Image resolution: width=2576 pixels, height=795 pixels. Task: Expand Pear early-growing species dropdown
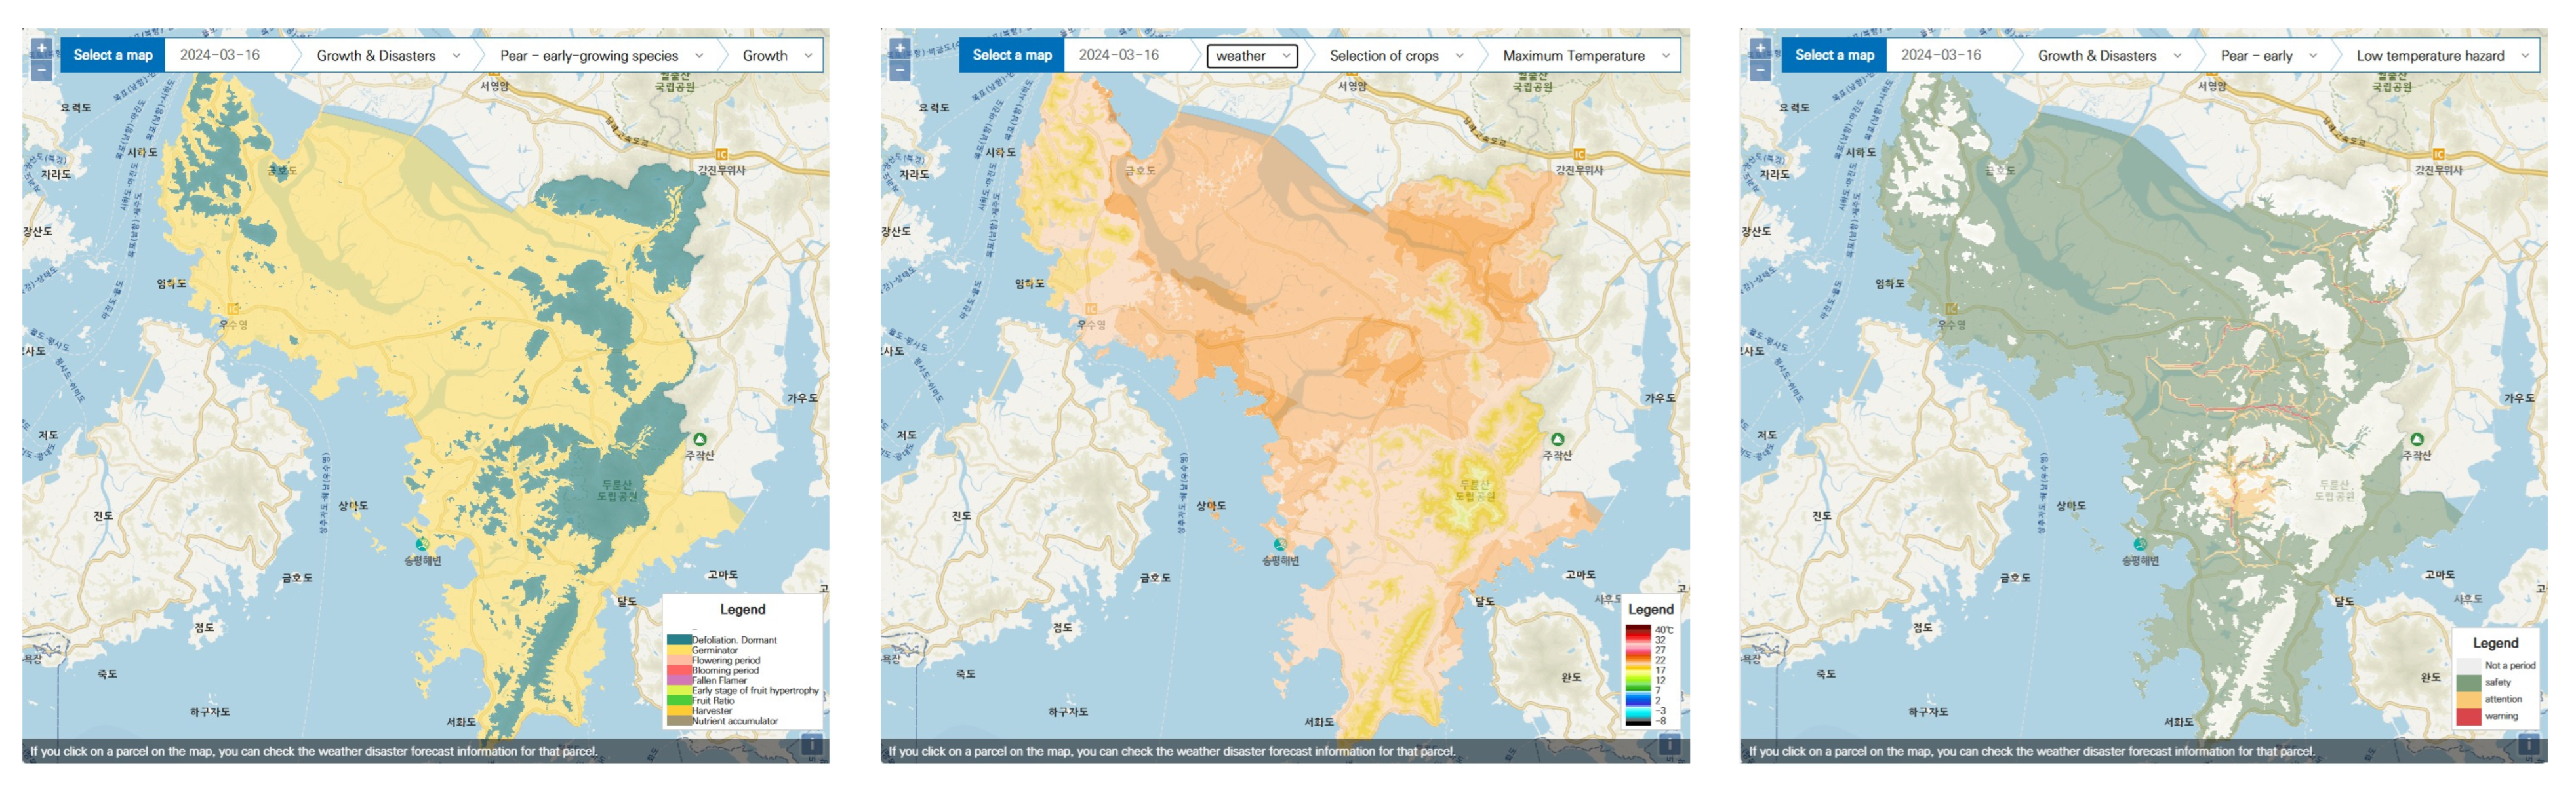[601, 56]
